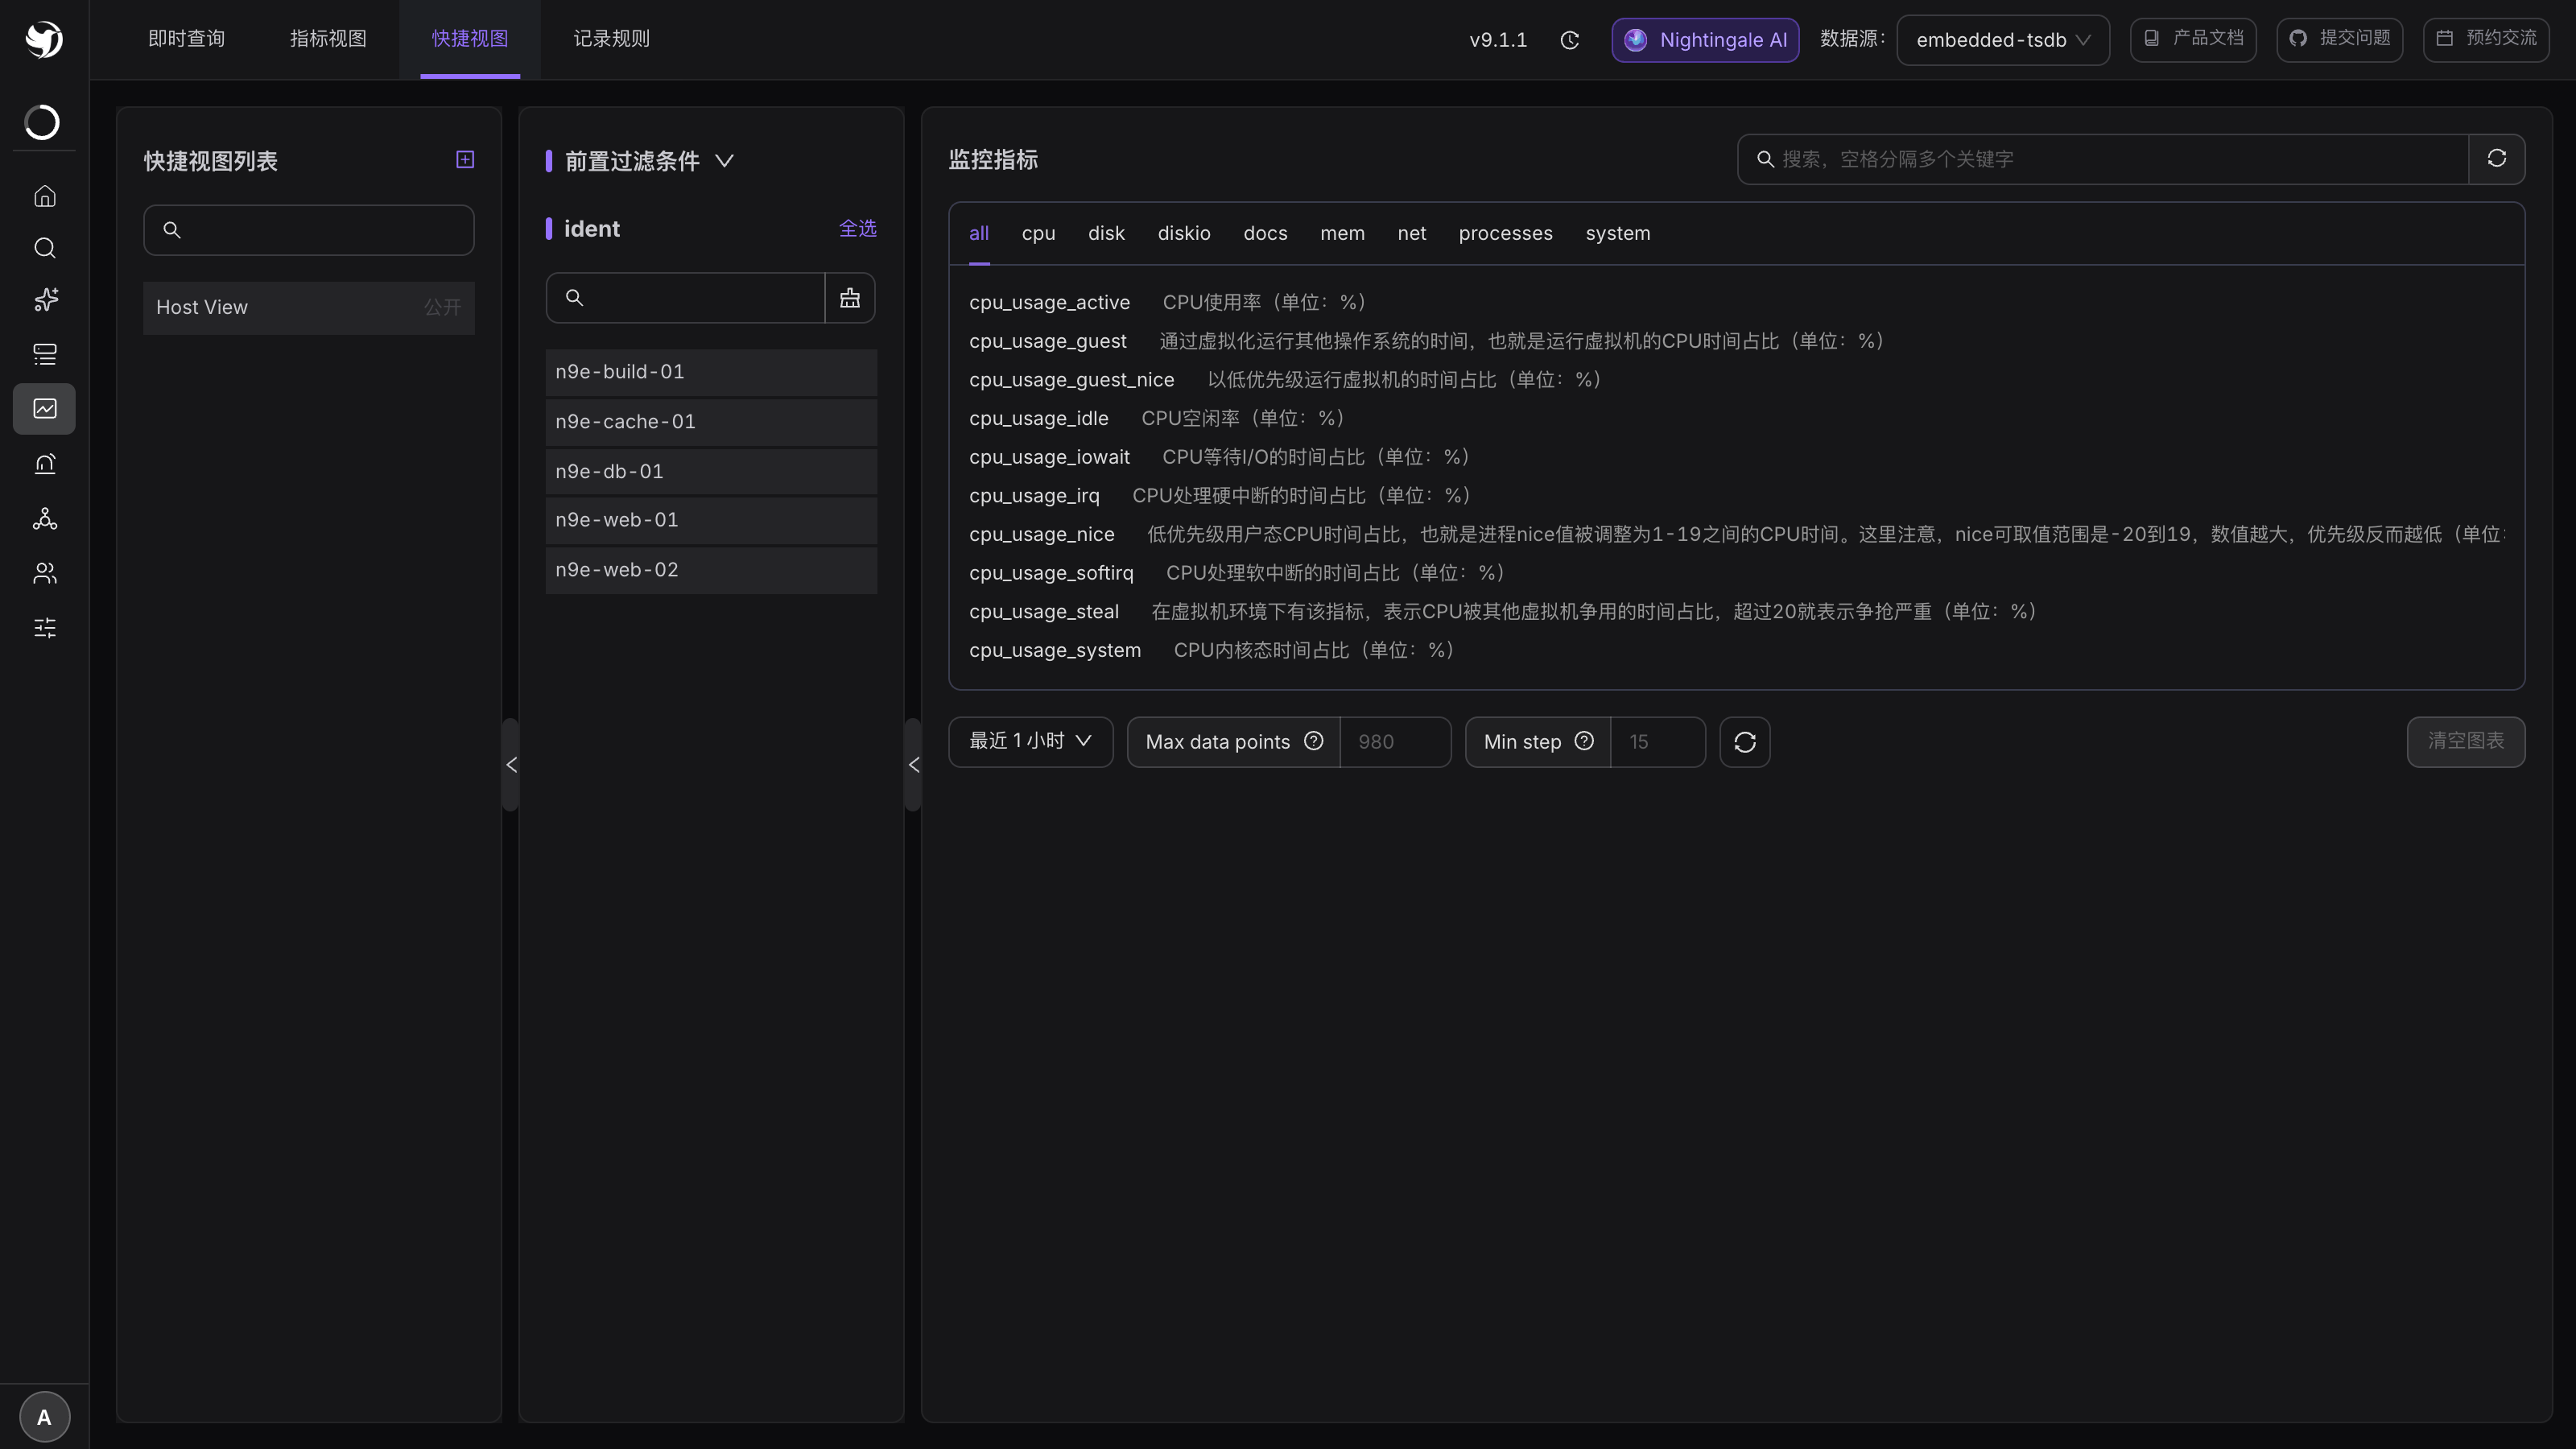Click the user avatar A

click(x=44, y=1416)
